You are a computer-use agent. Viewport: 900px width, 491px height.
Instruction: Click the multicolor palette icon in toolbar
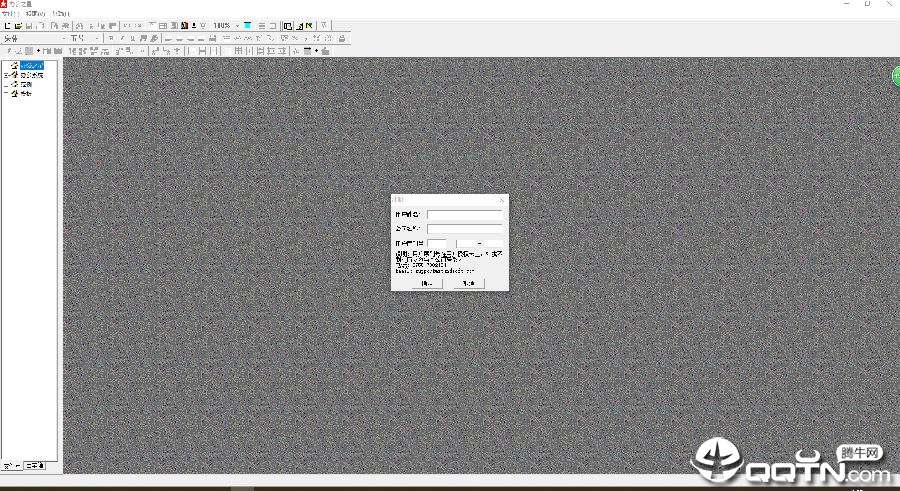[x=184, y=26]
